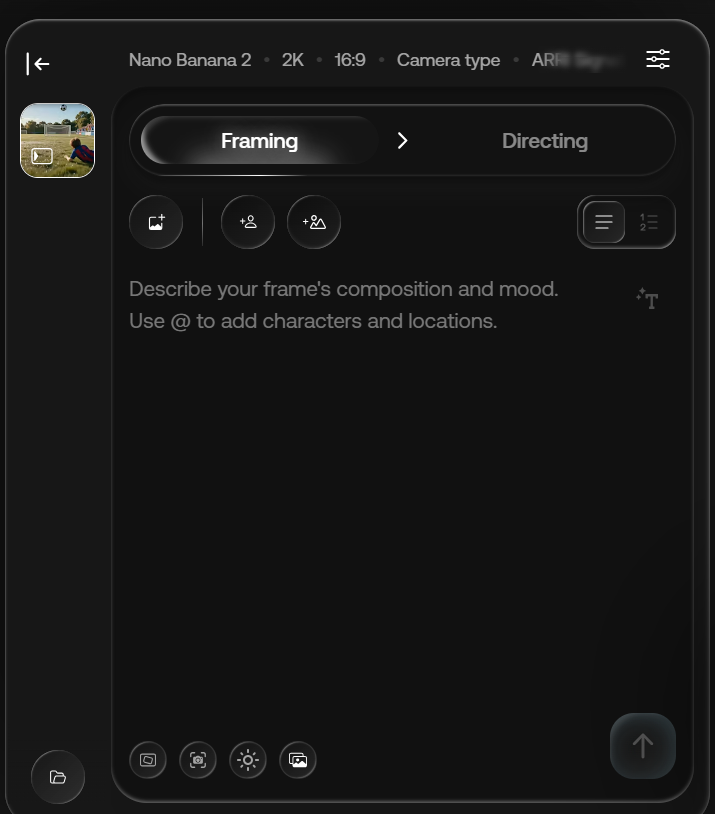Open the settings sliders icon
715x814 pixels.
[657, 59]
